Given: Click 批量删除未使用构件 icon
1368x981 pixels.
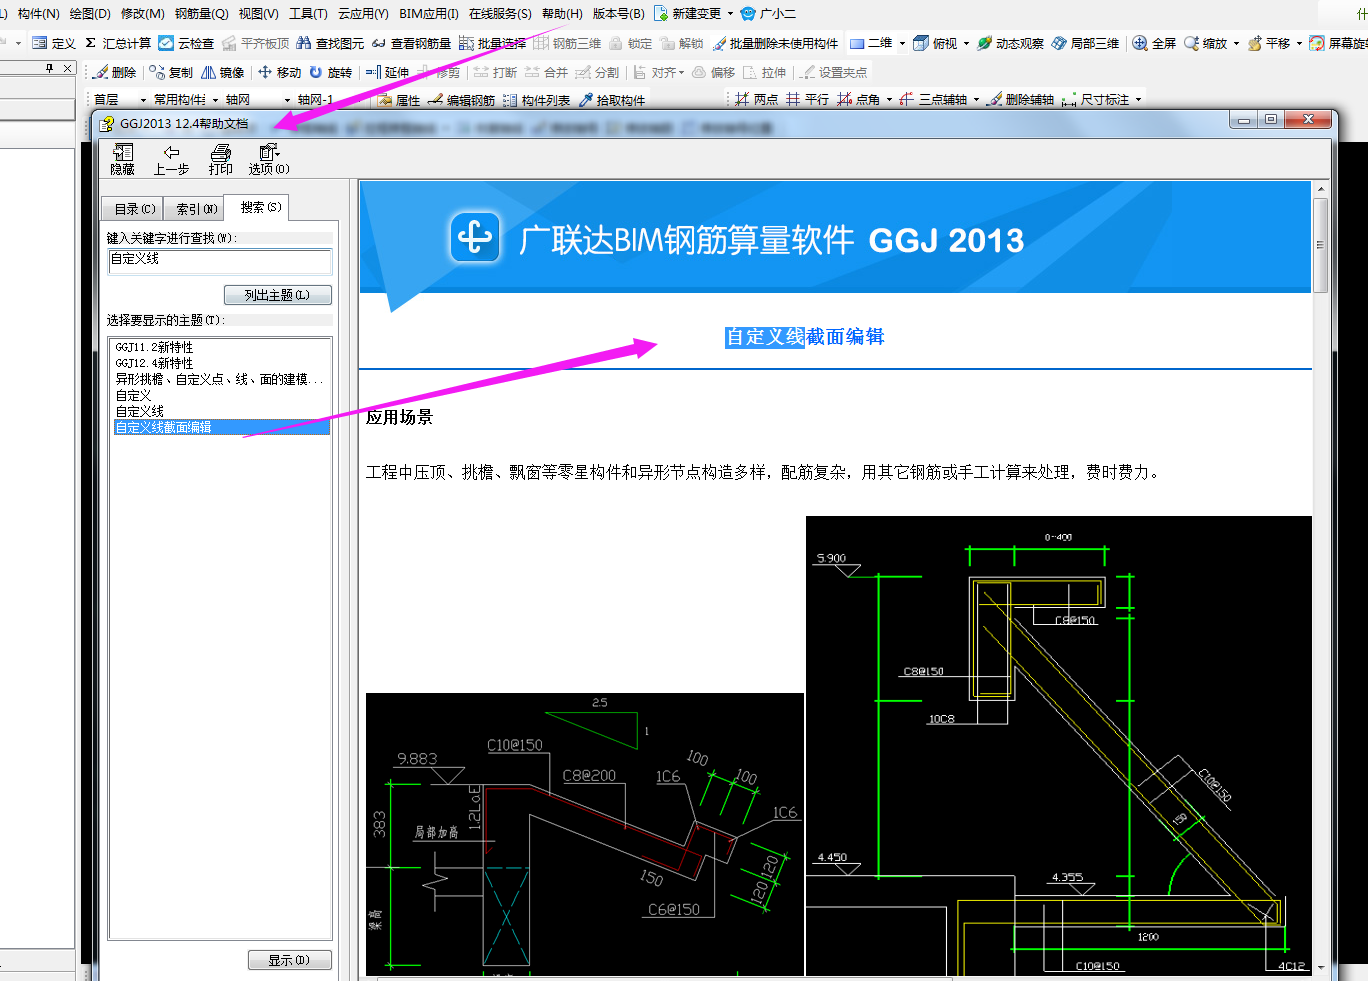Looking at the screenshot, I should tap(719, 43).
